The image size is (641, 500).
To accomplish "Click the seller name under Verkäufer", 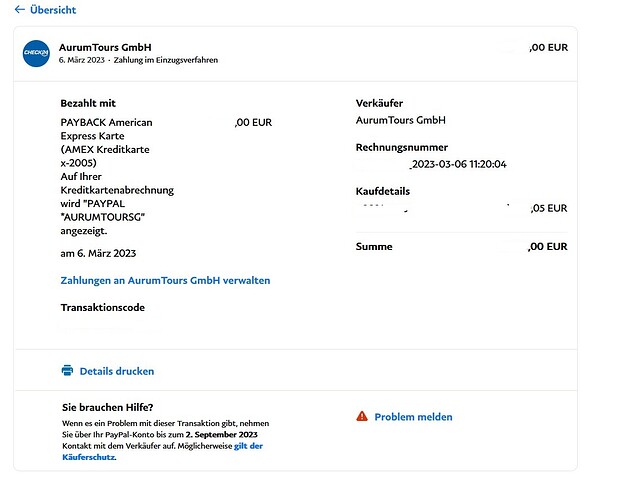I will [400, 120].
